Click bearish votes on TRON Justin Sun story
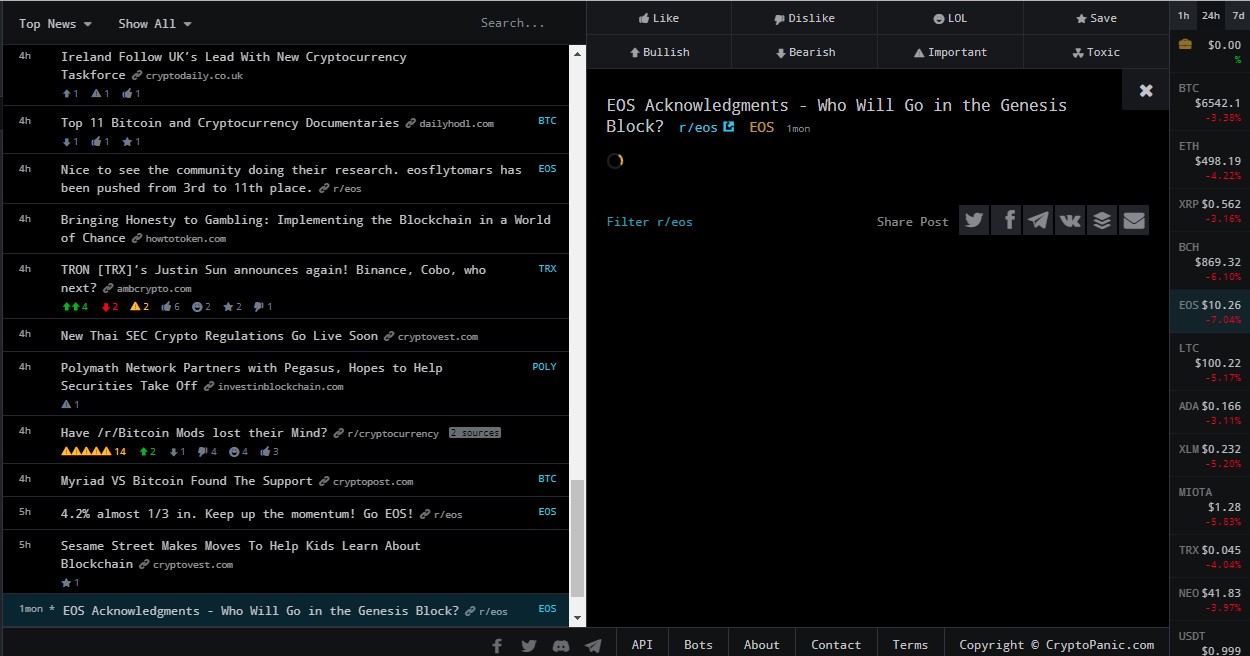Viewport: 1250px width, 656px height. [110, 307]
